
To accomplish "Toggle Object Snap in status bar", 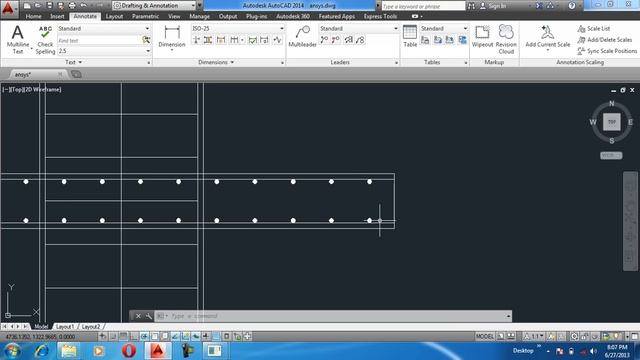I will pos(154,337).
